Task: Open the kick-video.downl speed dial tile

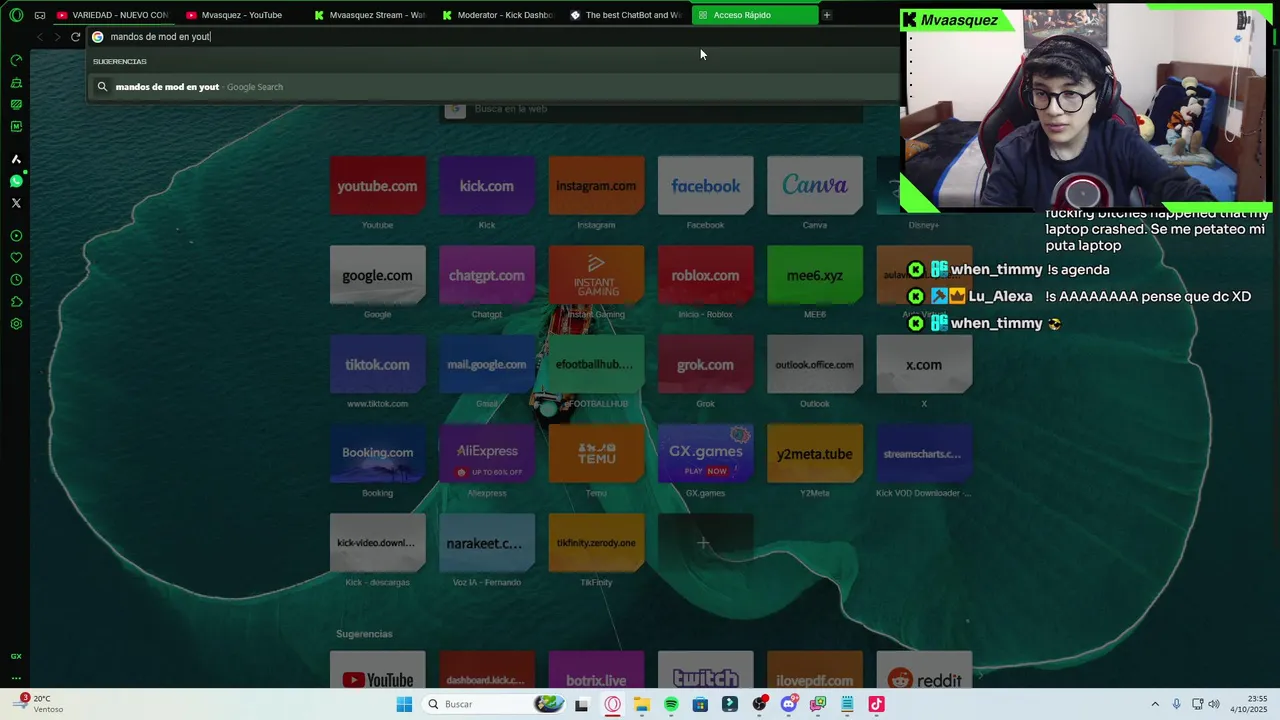Action: [x=377, y=543]
